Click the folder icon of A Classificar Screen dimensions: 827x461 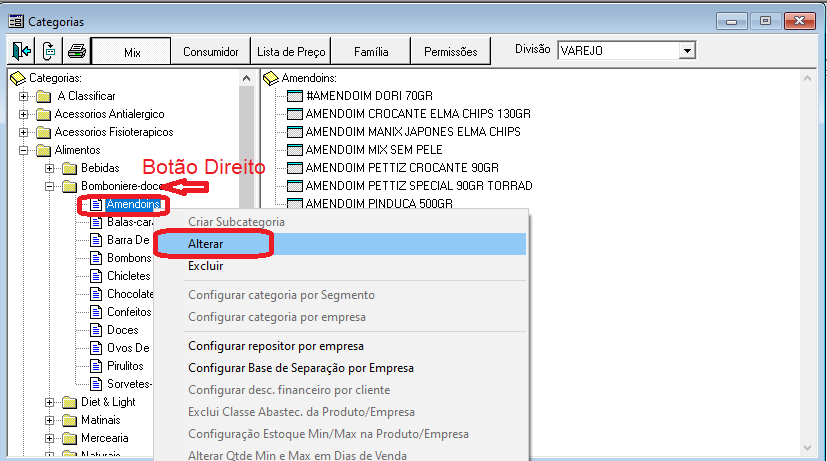44,97
